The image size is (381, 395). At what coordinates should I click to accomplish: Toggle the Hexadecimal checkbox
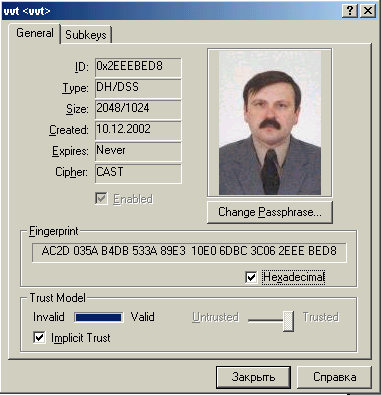point(251,277)
